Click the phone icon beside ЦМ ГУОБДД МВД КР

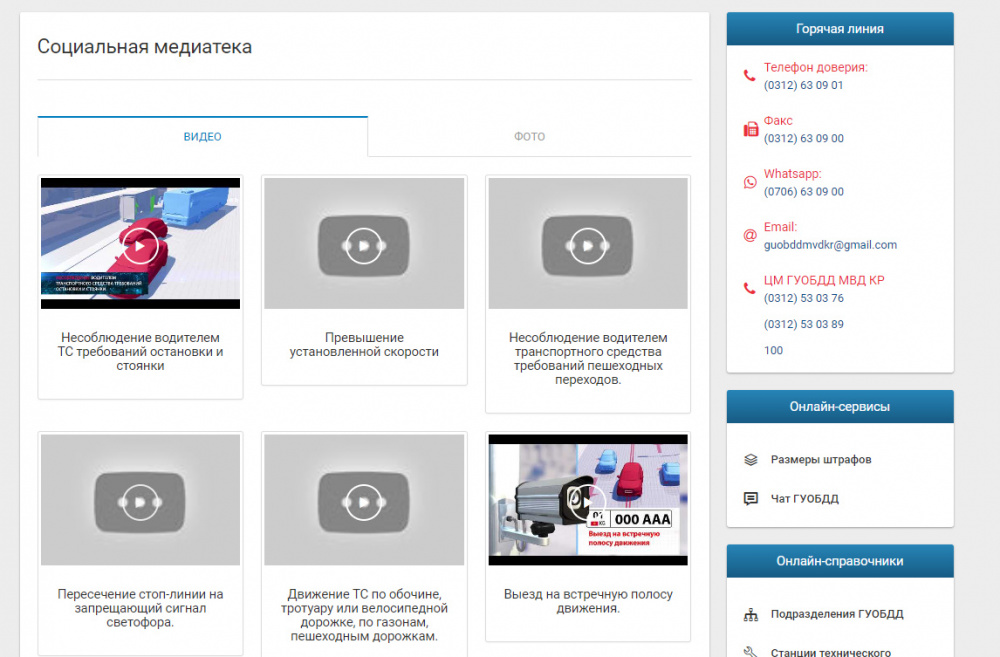coord(750,288)
